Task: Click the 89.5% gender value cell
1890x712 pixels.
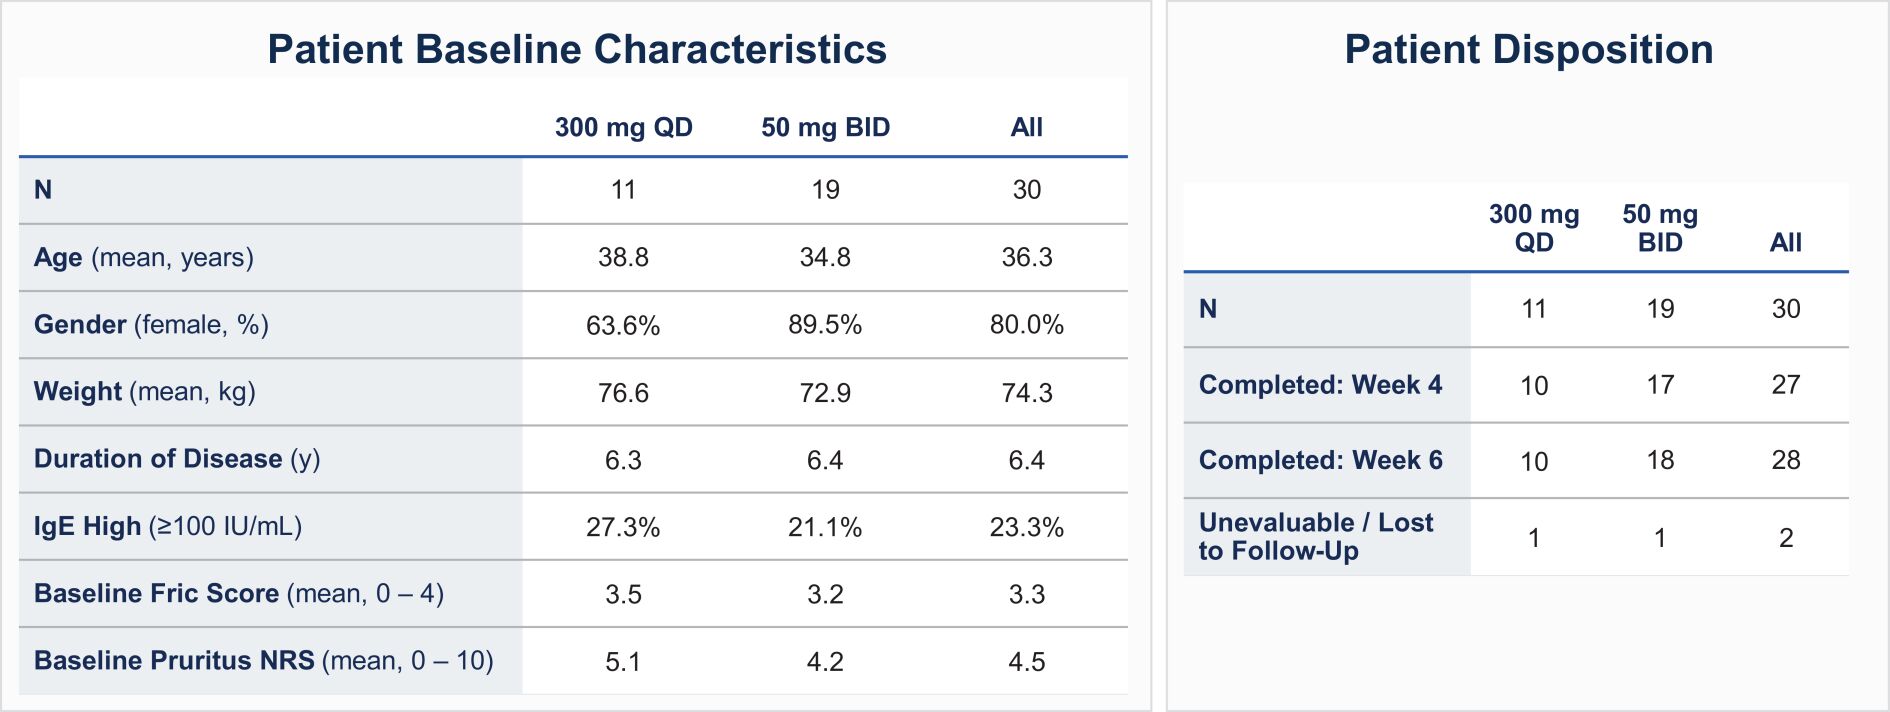Action: 824,325
